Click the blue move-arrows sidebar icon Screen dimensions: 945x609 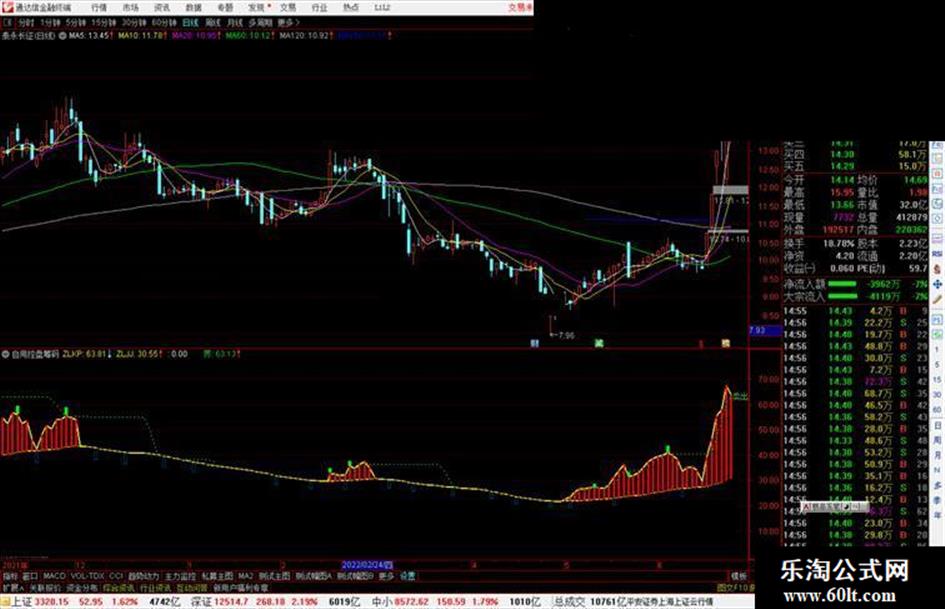point(937,284)
